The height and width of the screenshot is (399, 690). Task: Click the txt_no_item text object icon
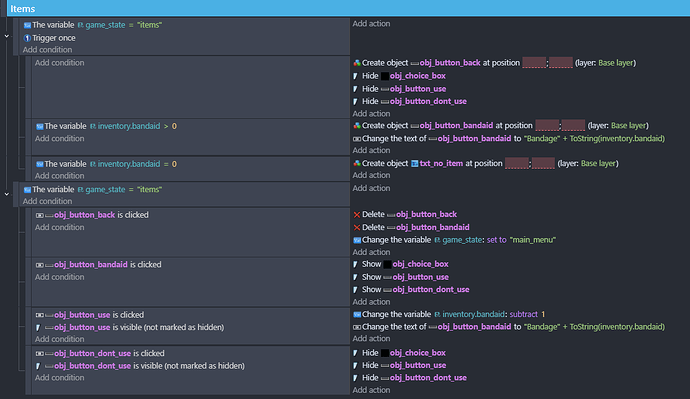click(x=415, y=164)
